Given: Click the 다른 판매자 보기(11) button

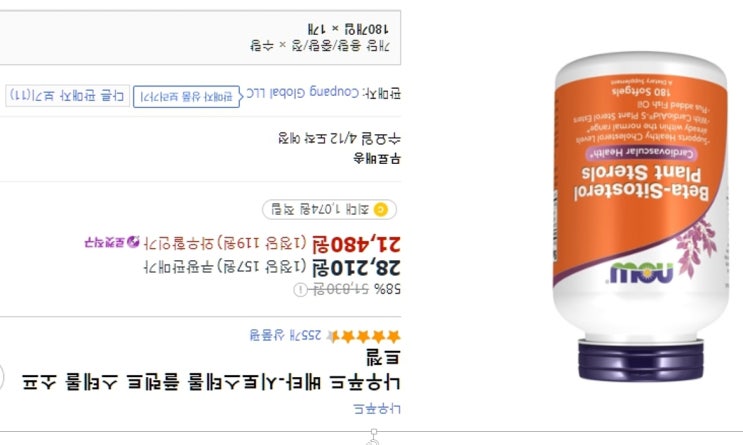Looking at the screenshot, I should 68,96.
